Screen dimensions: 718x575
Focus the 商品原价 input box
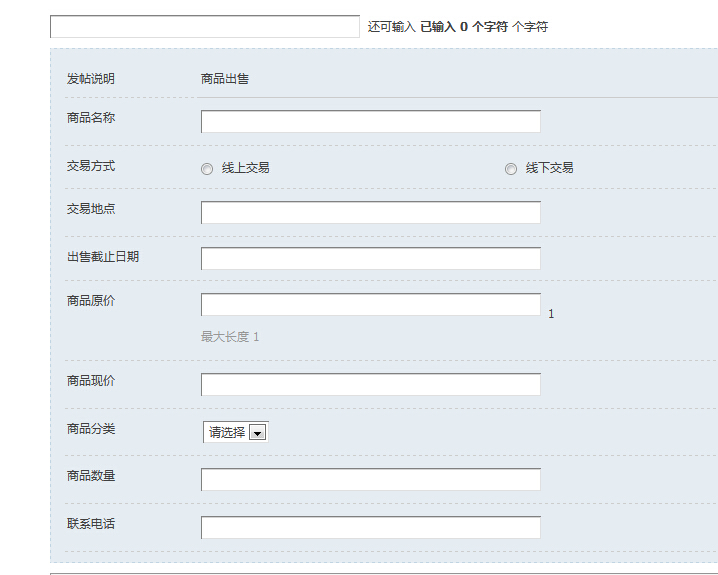click(370, 305)
